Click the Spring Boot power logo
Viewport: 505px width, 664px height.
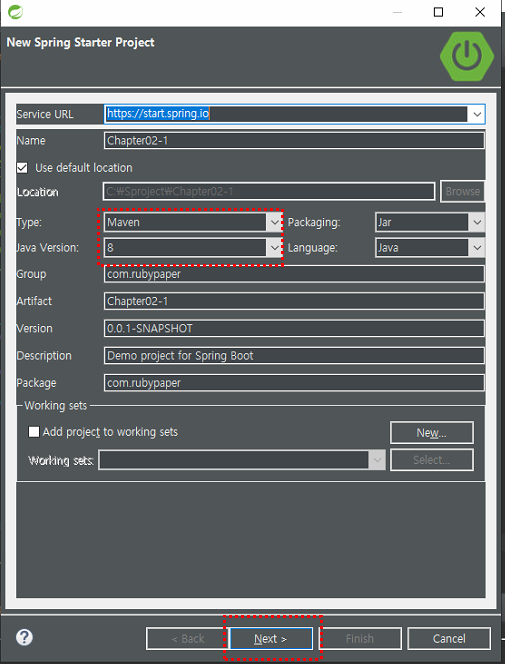click(467, 56)
